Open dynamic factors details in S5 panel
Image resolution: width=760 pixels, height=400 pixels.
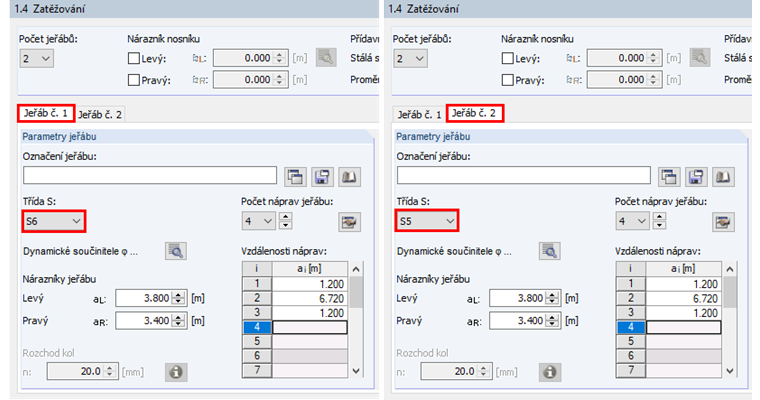point(549,251)
